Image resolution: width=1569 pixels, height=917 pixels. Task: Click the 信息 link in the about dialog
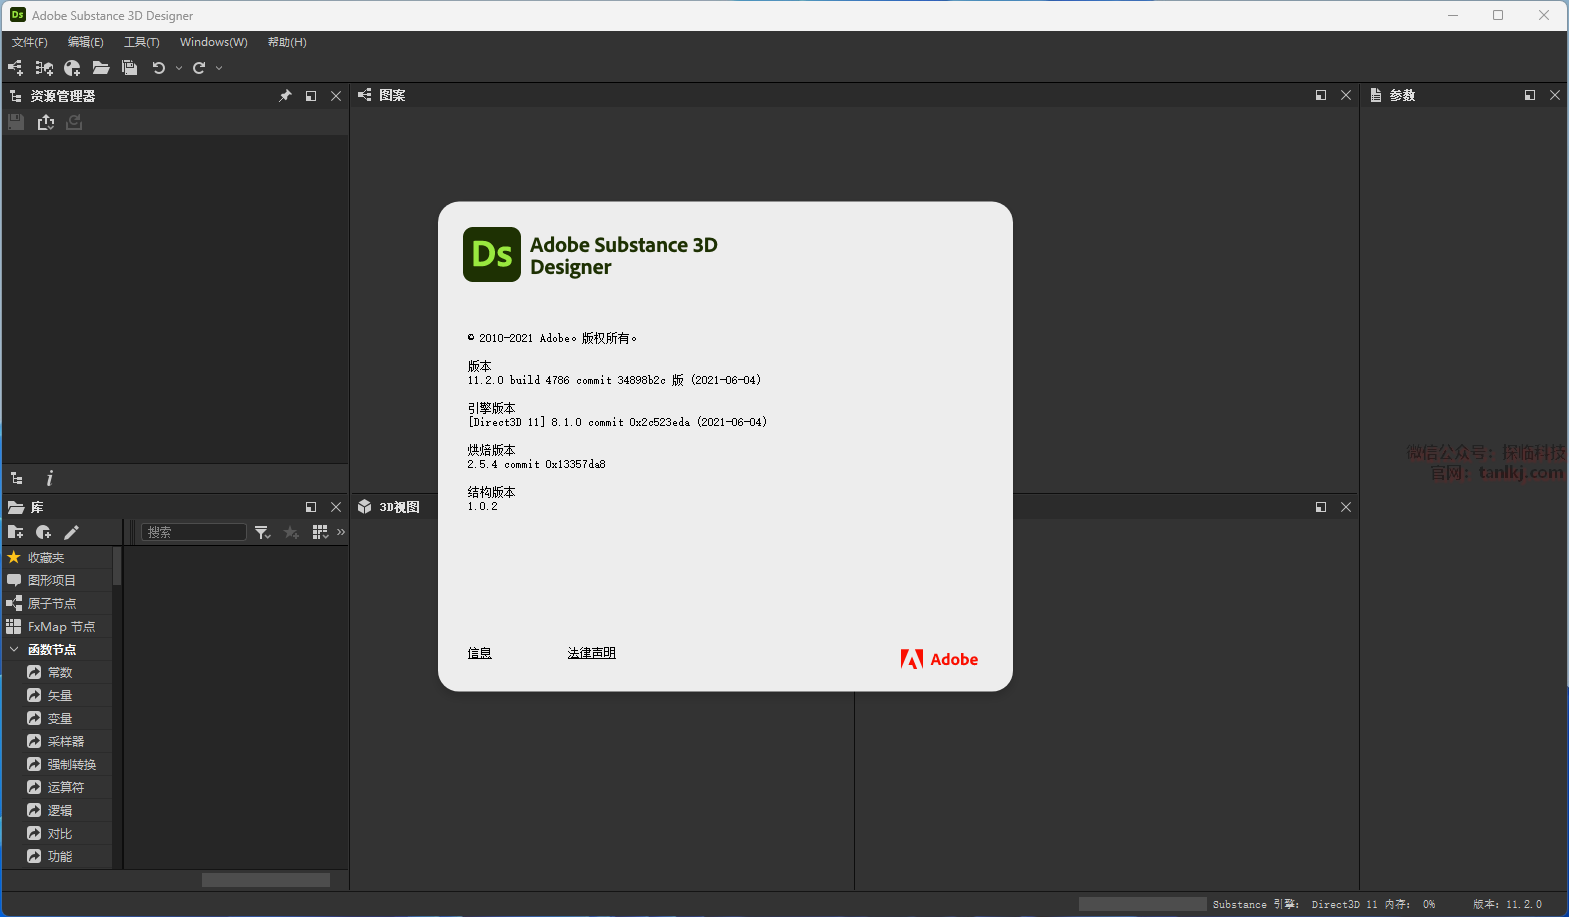pos(479,653)
